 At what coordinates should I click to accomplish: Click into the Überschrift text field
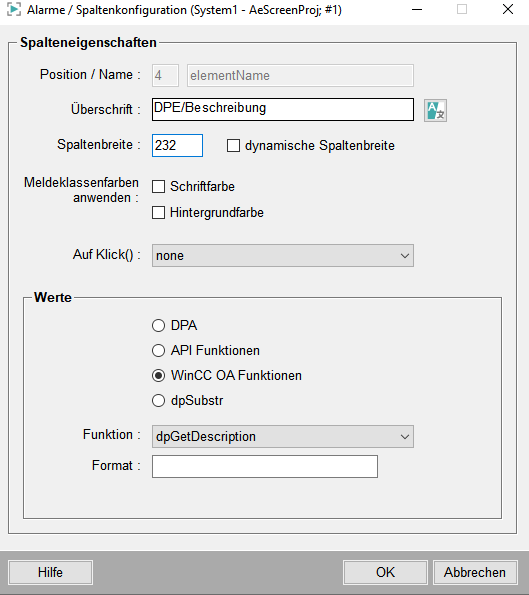[x=283, y=110]
